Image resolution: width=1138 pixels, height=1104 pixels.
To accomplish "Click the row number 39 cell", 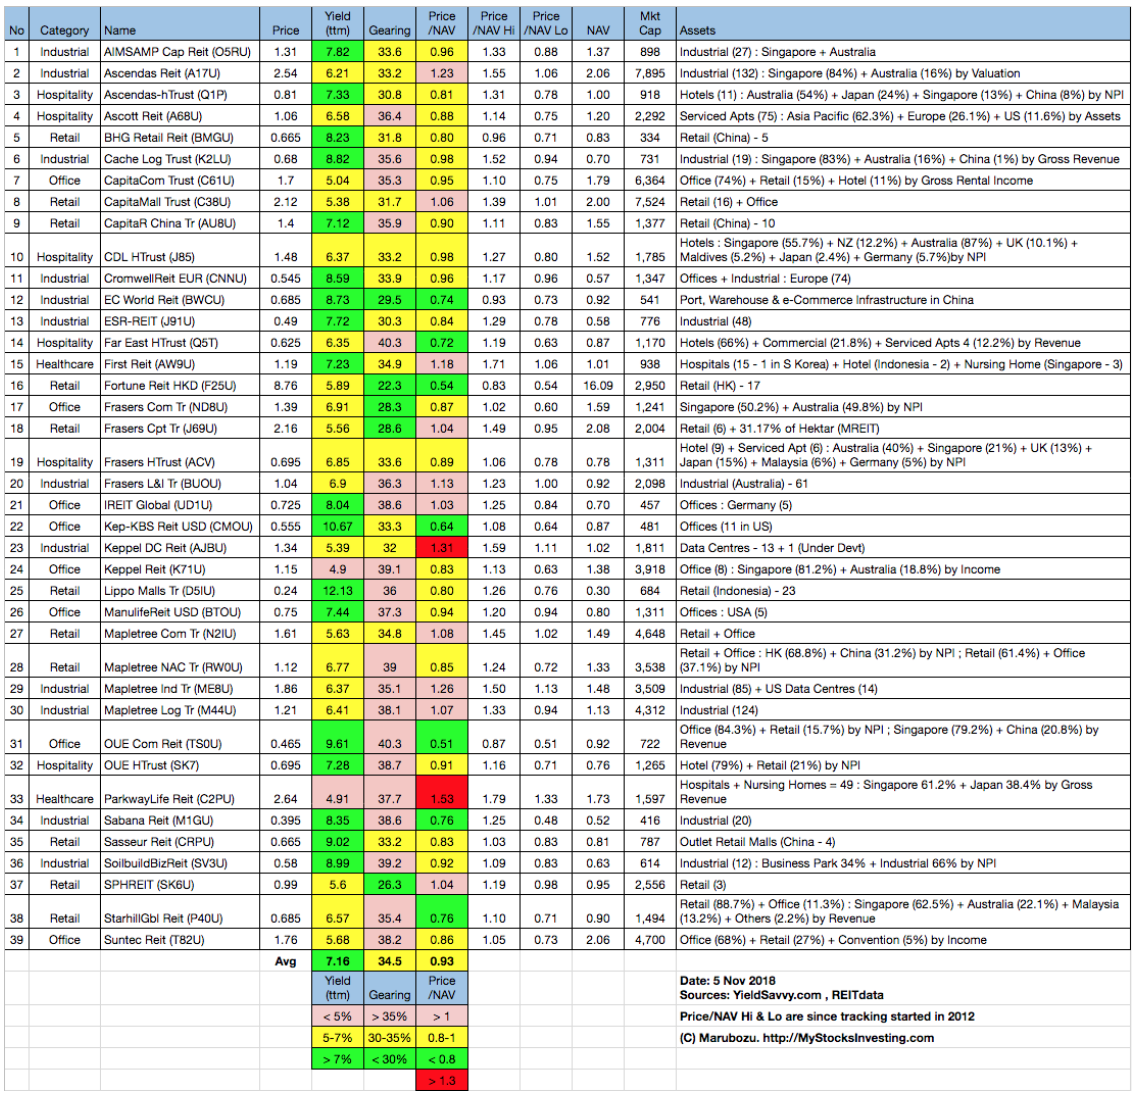I will coord(17,940).
